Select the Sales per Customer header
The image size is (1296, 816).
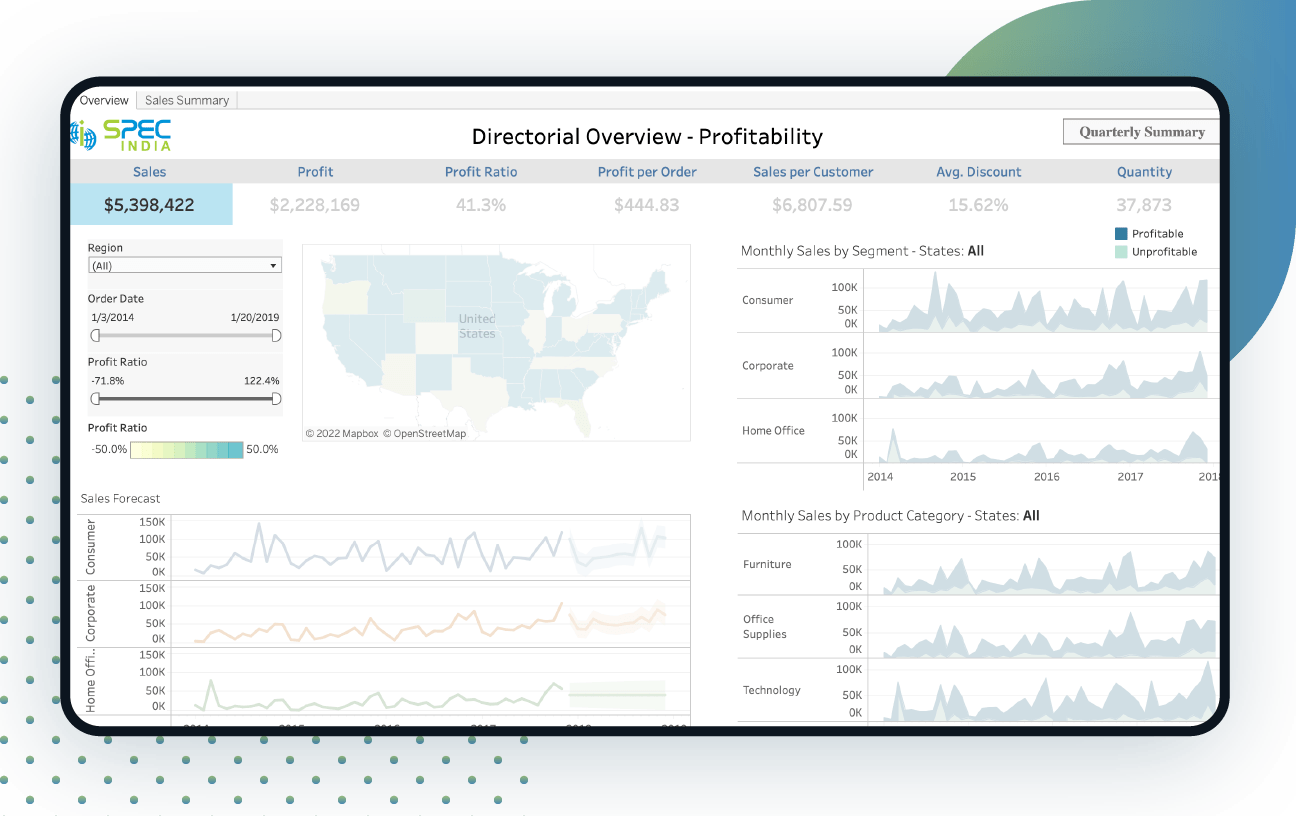(813, 172)
